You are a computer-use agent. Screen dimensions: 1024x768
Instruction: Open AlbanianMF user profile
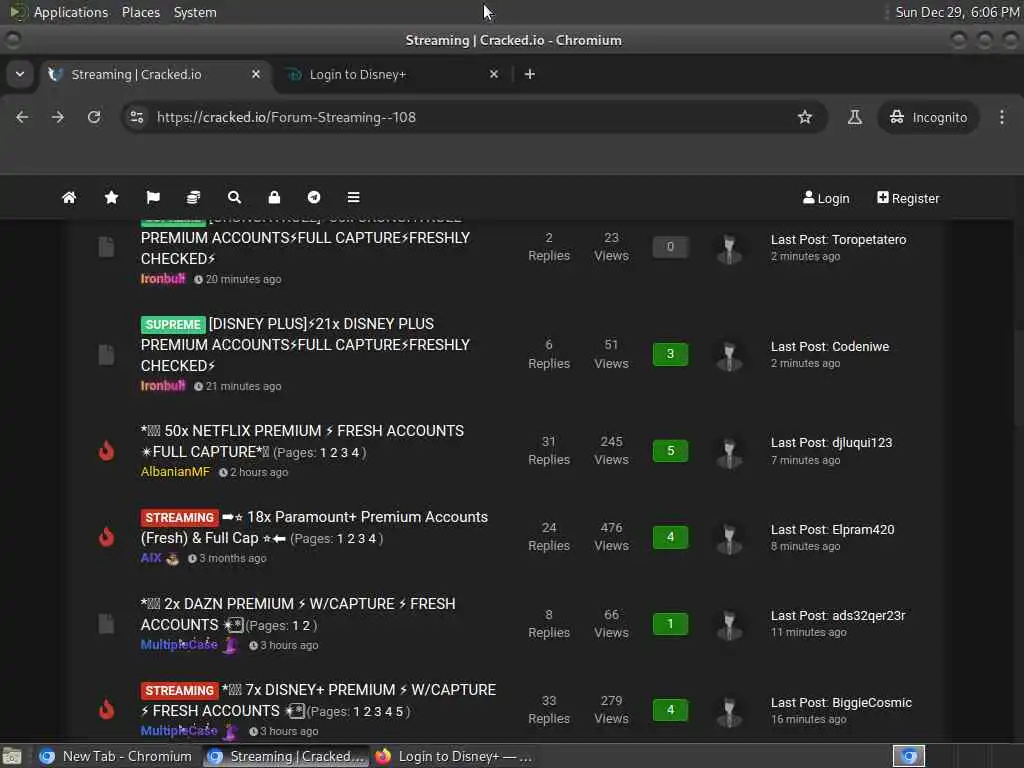tap(175, 472)
